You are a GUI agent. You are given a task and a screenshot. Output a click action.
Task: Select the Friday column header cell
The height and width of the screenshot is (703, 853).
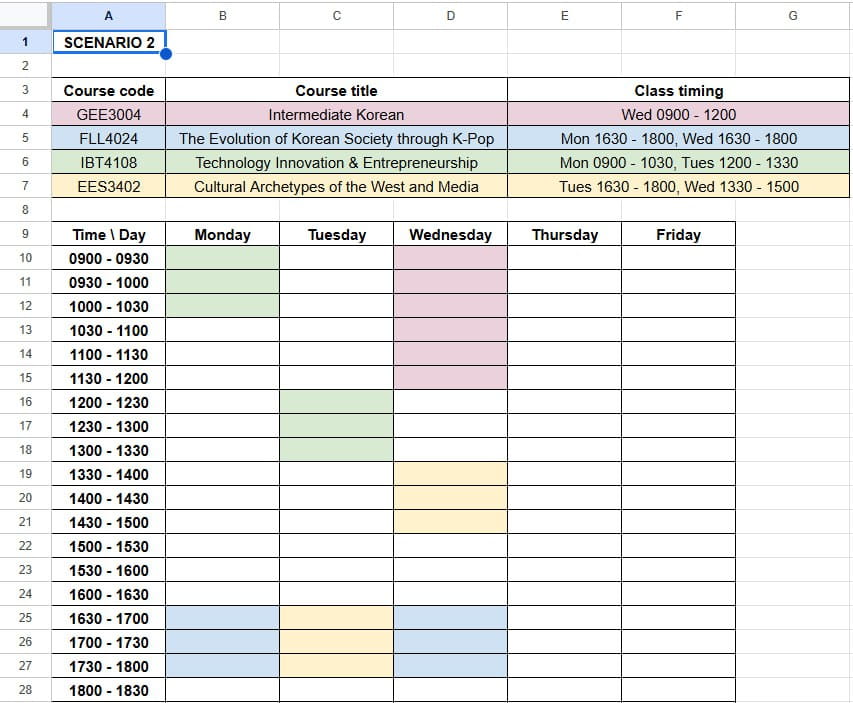point(678,234)
